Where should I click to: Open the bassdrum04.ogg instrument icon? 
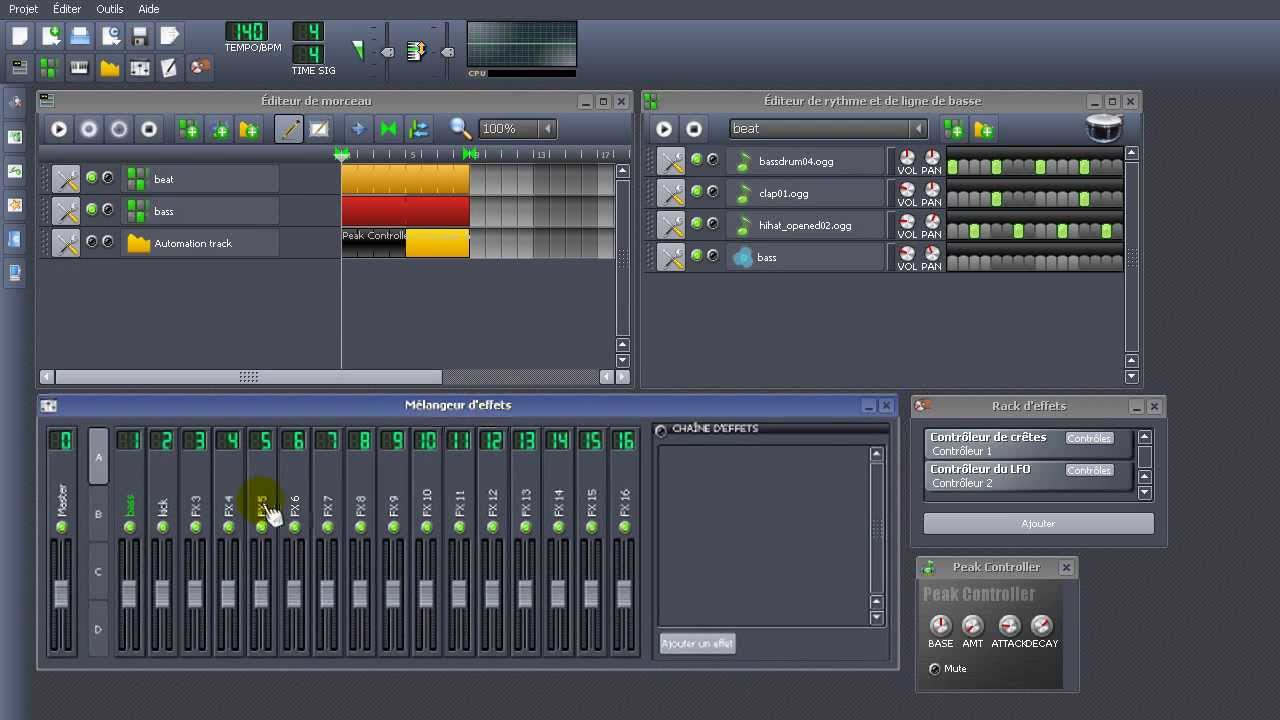pos(743,162)
